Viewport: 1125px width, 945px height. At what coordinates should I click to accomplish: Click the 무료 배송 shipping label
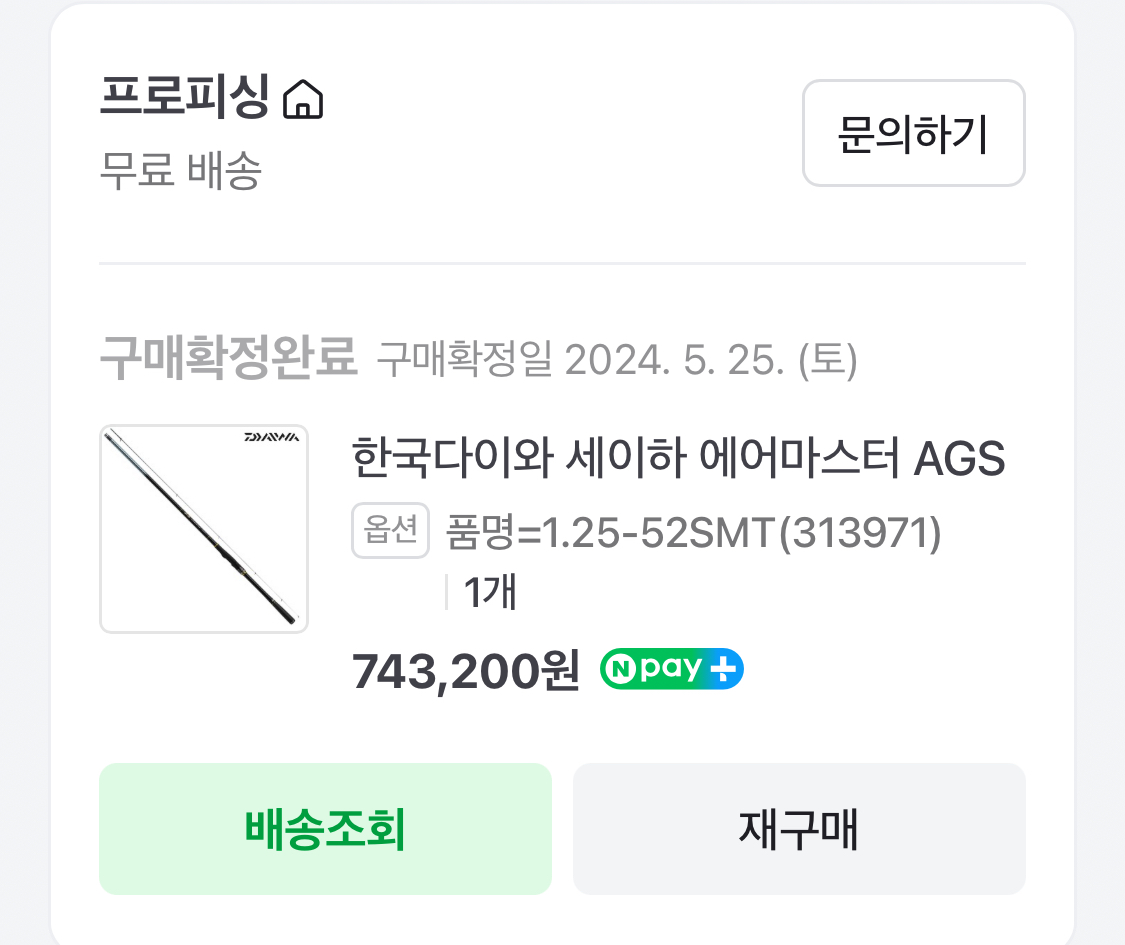pyautogui.click(x=181, y=171)
